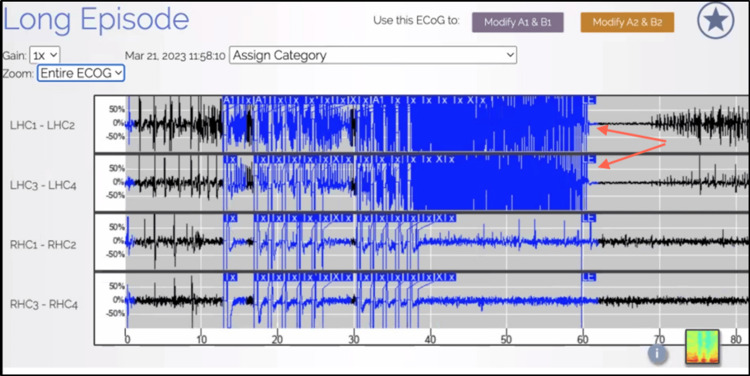Click the first A1 marker on LHC1 - LHC2
This screenshot has width=750, height=376.
tap(230, 100)
